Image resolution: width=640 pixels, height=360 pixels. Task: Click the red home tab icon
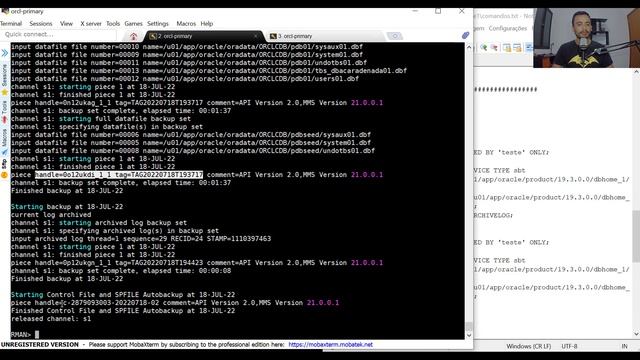pos(134,36)
